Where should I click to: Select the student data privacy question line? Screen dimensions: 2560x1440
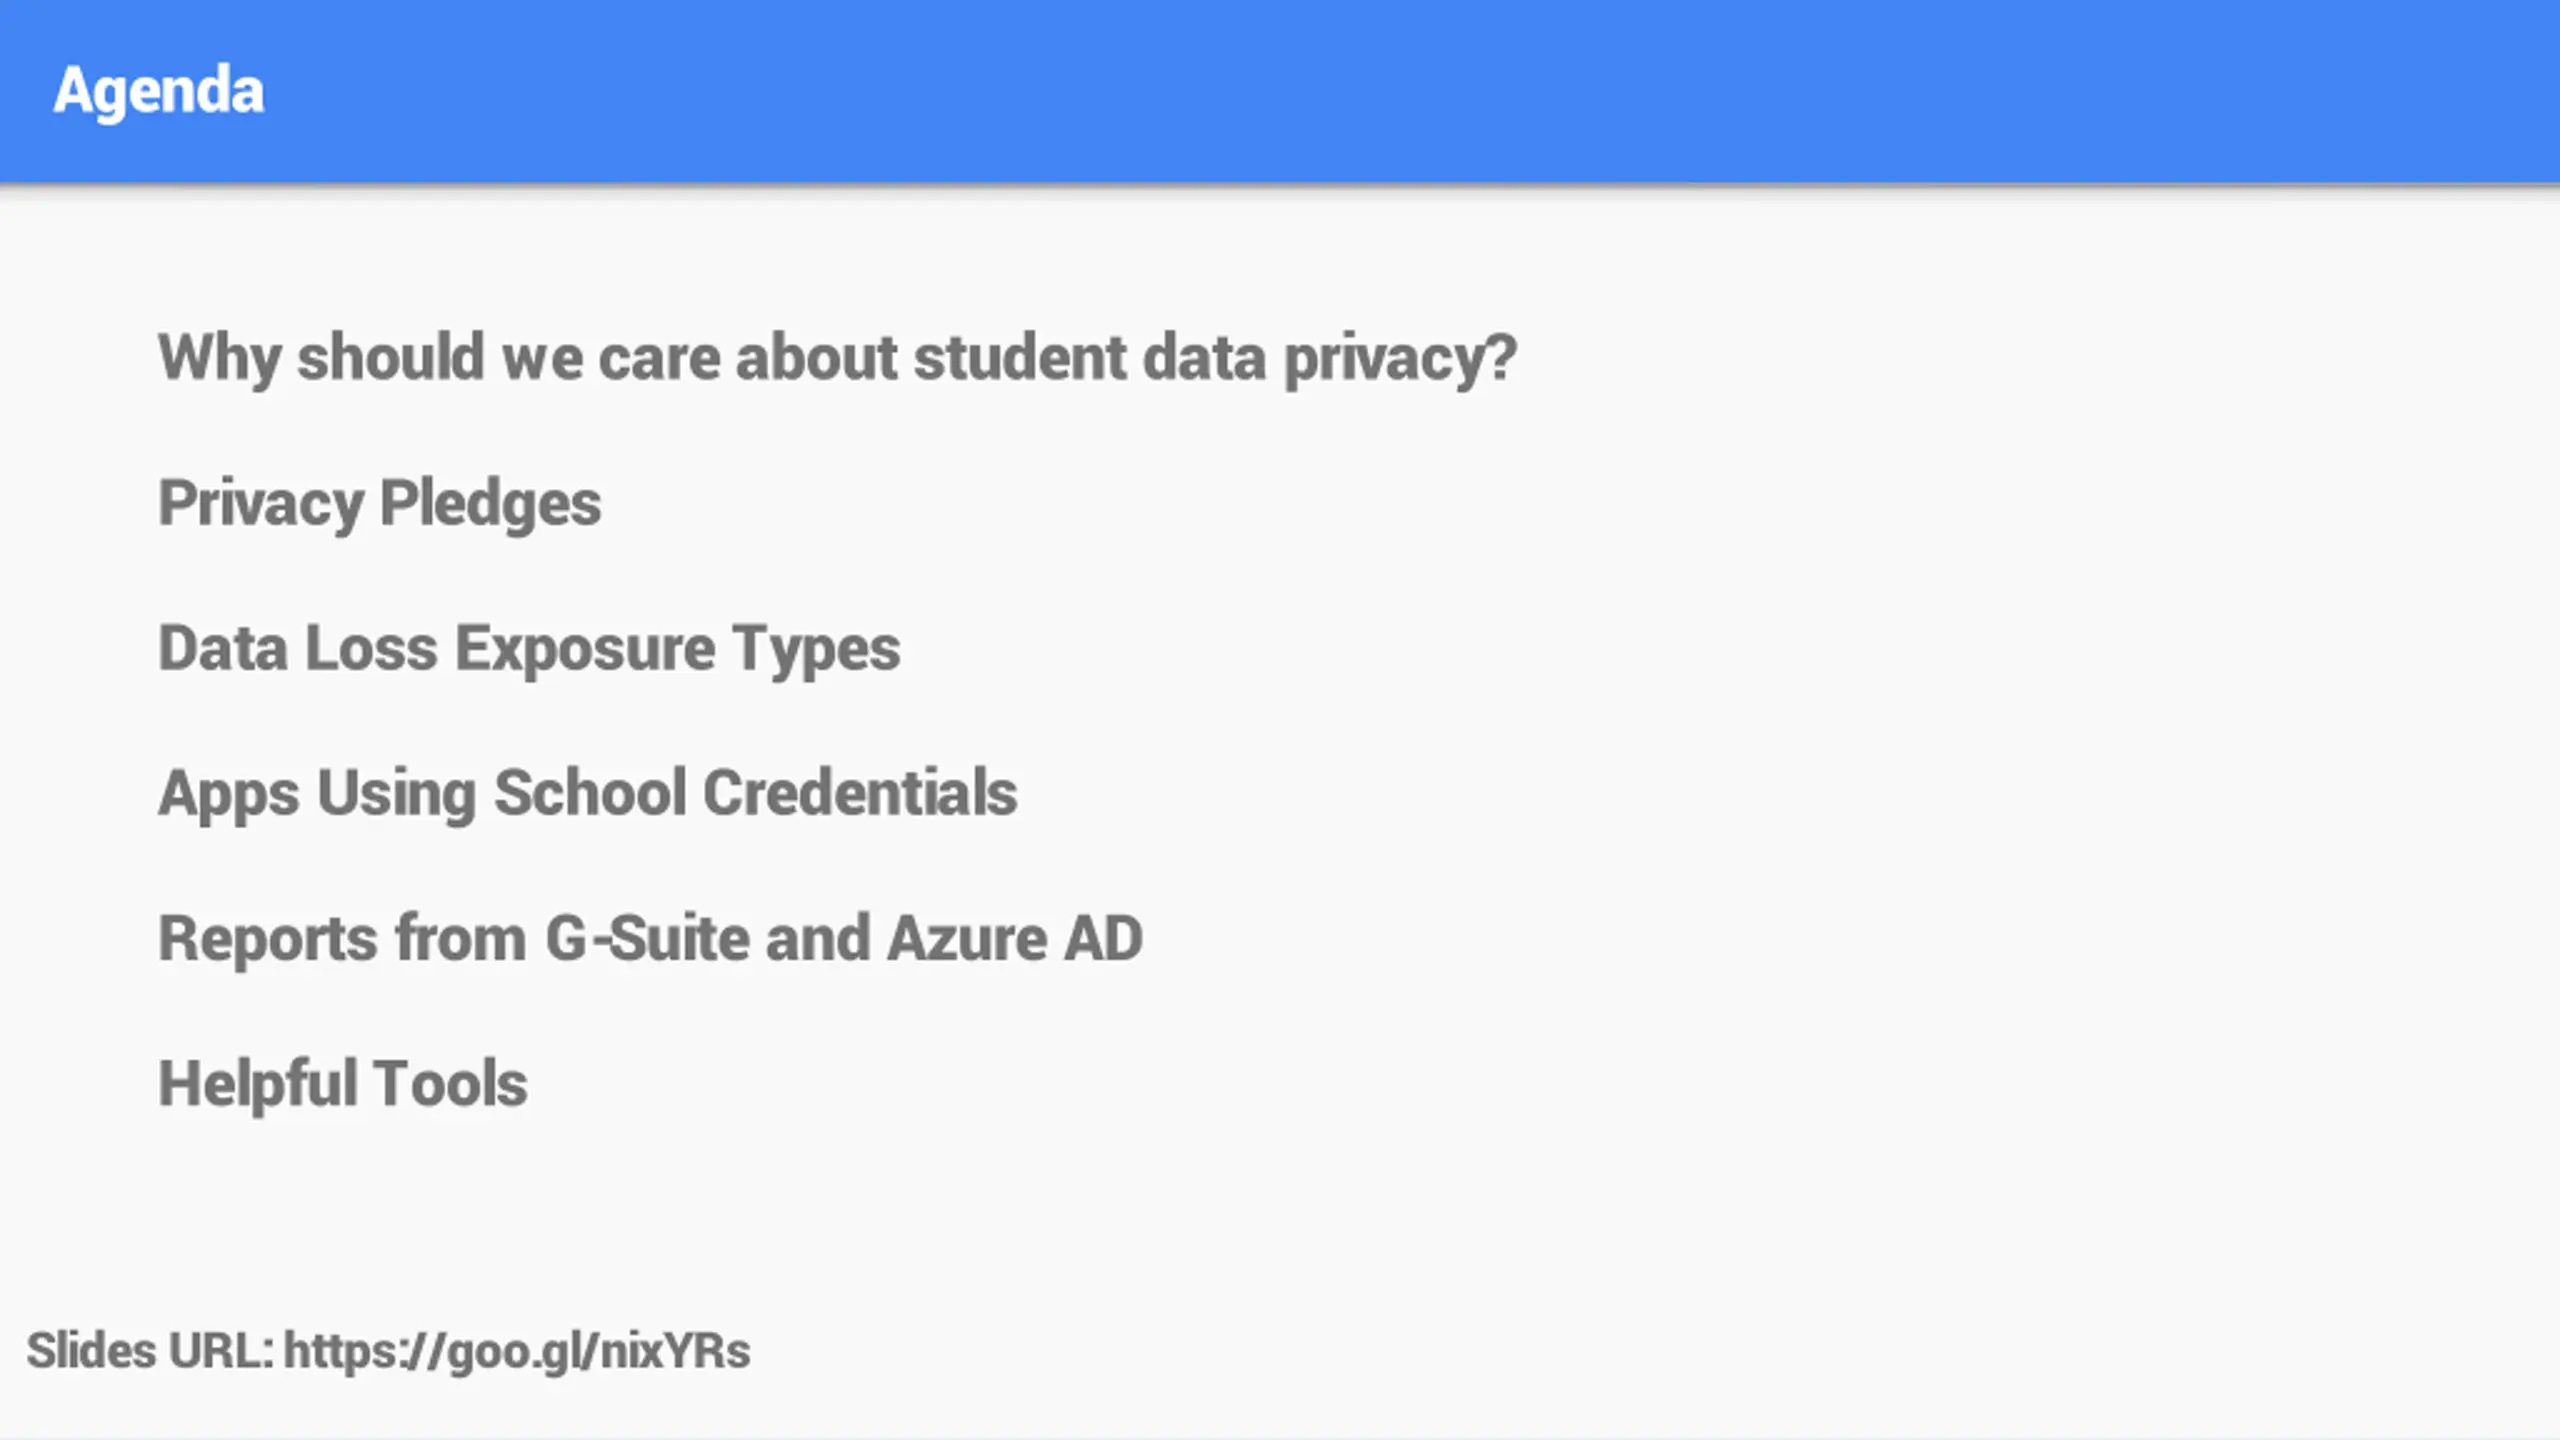838,359
